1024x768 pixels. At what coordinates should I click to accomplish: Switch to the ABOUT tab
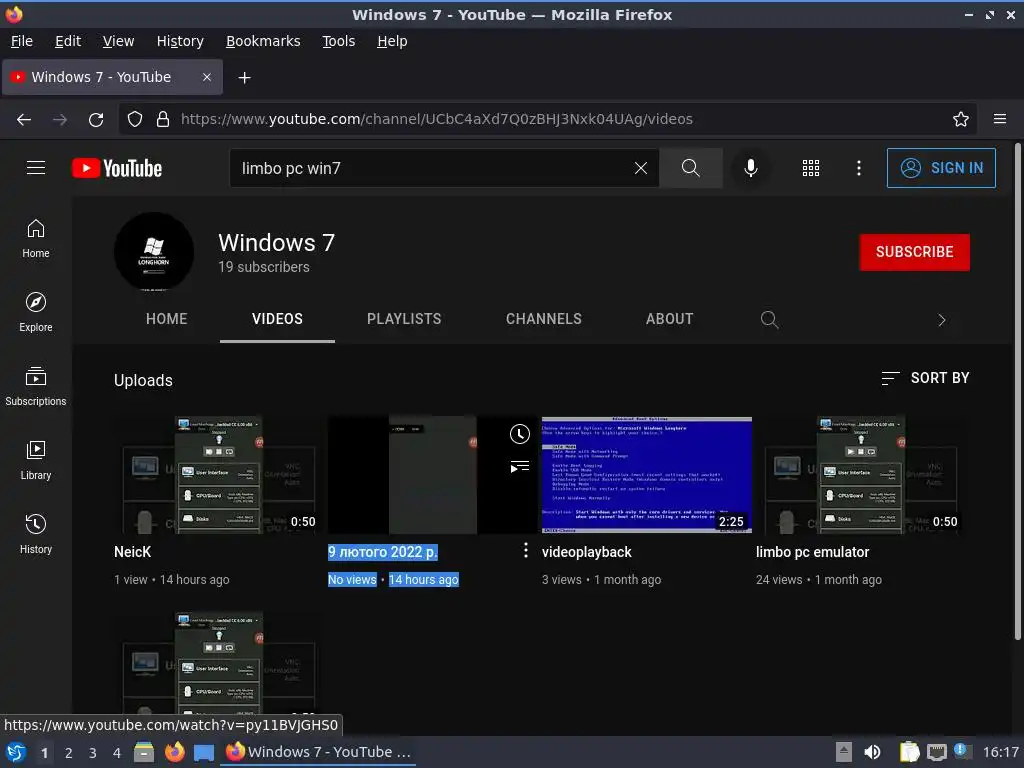(669, 319)
